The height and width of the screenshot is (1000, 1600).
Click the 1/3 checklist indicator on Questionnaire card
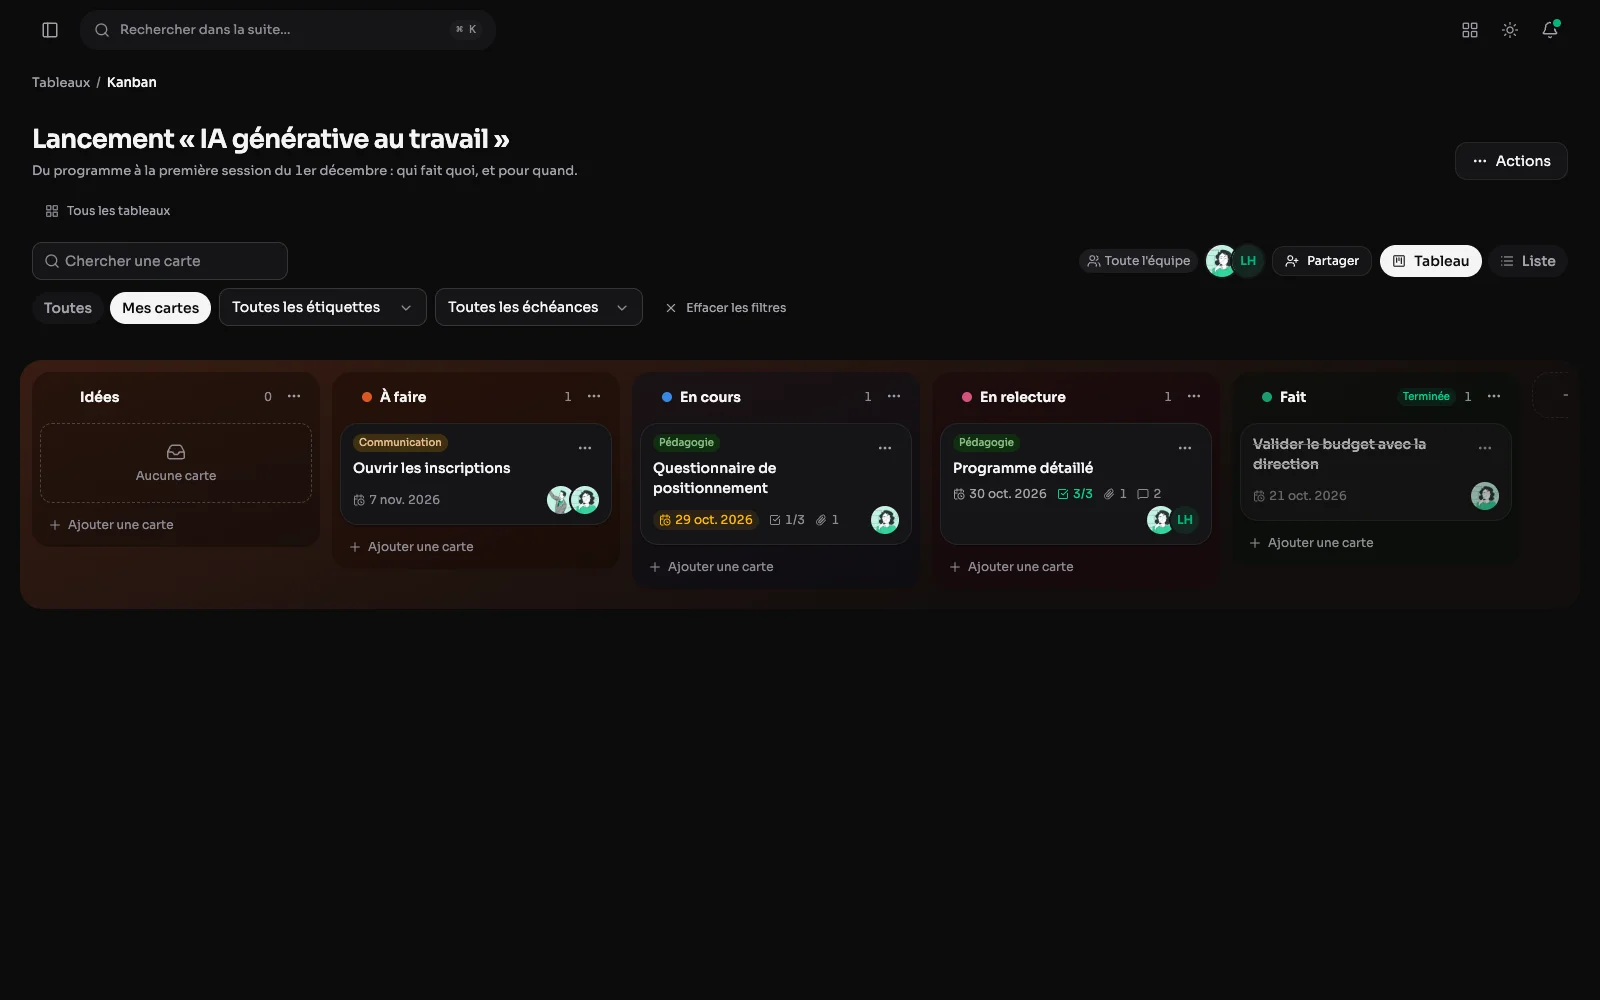787,520
